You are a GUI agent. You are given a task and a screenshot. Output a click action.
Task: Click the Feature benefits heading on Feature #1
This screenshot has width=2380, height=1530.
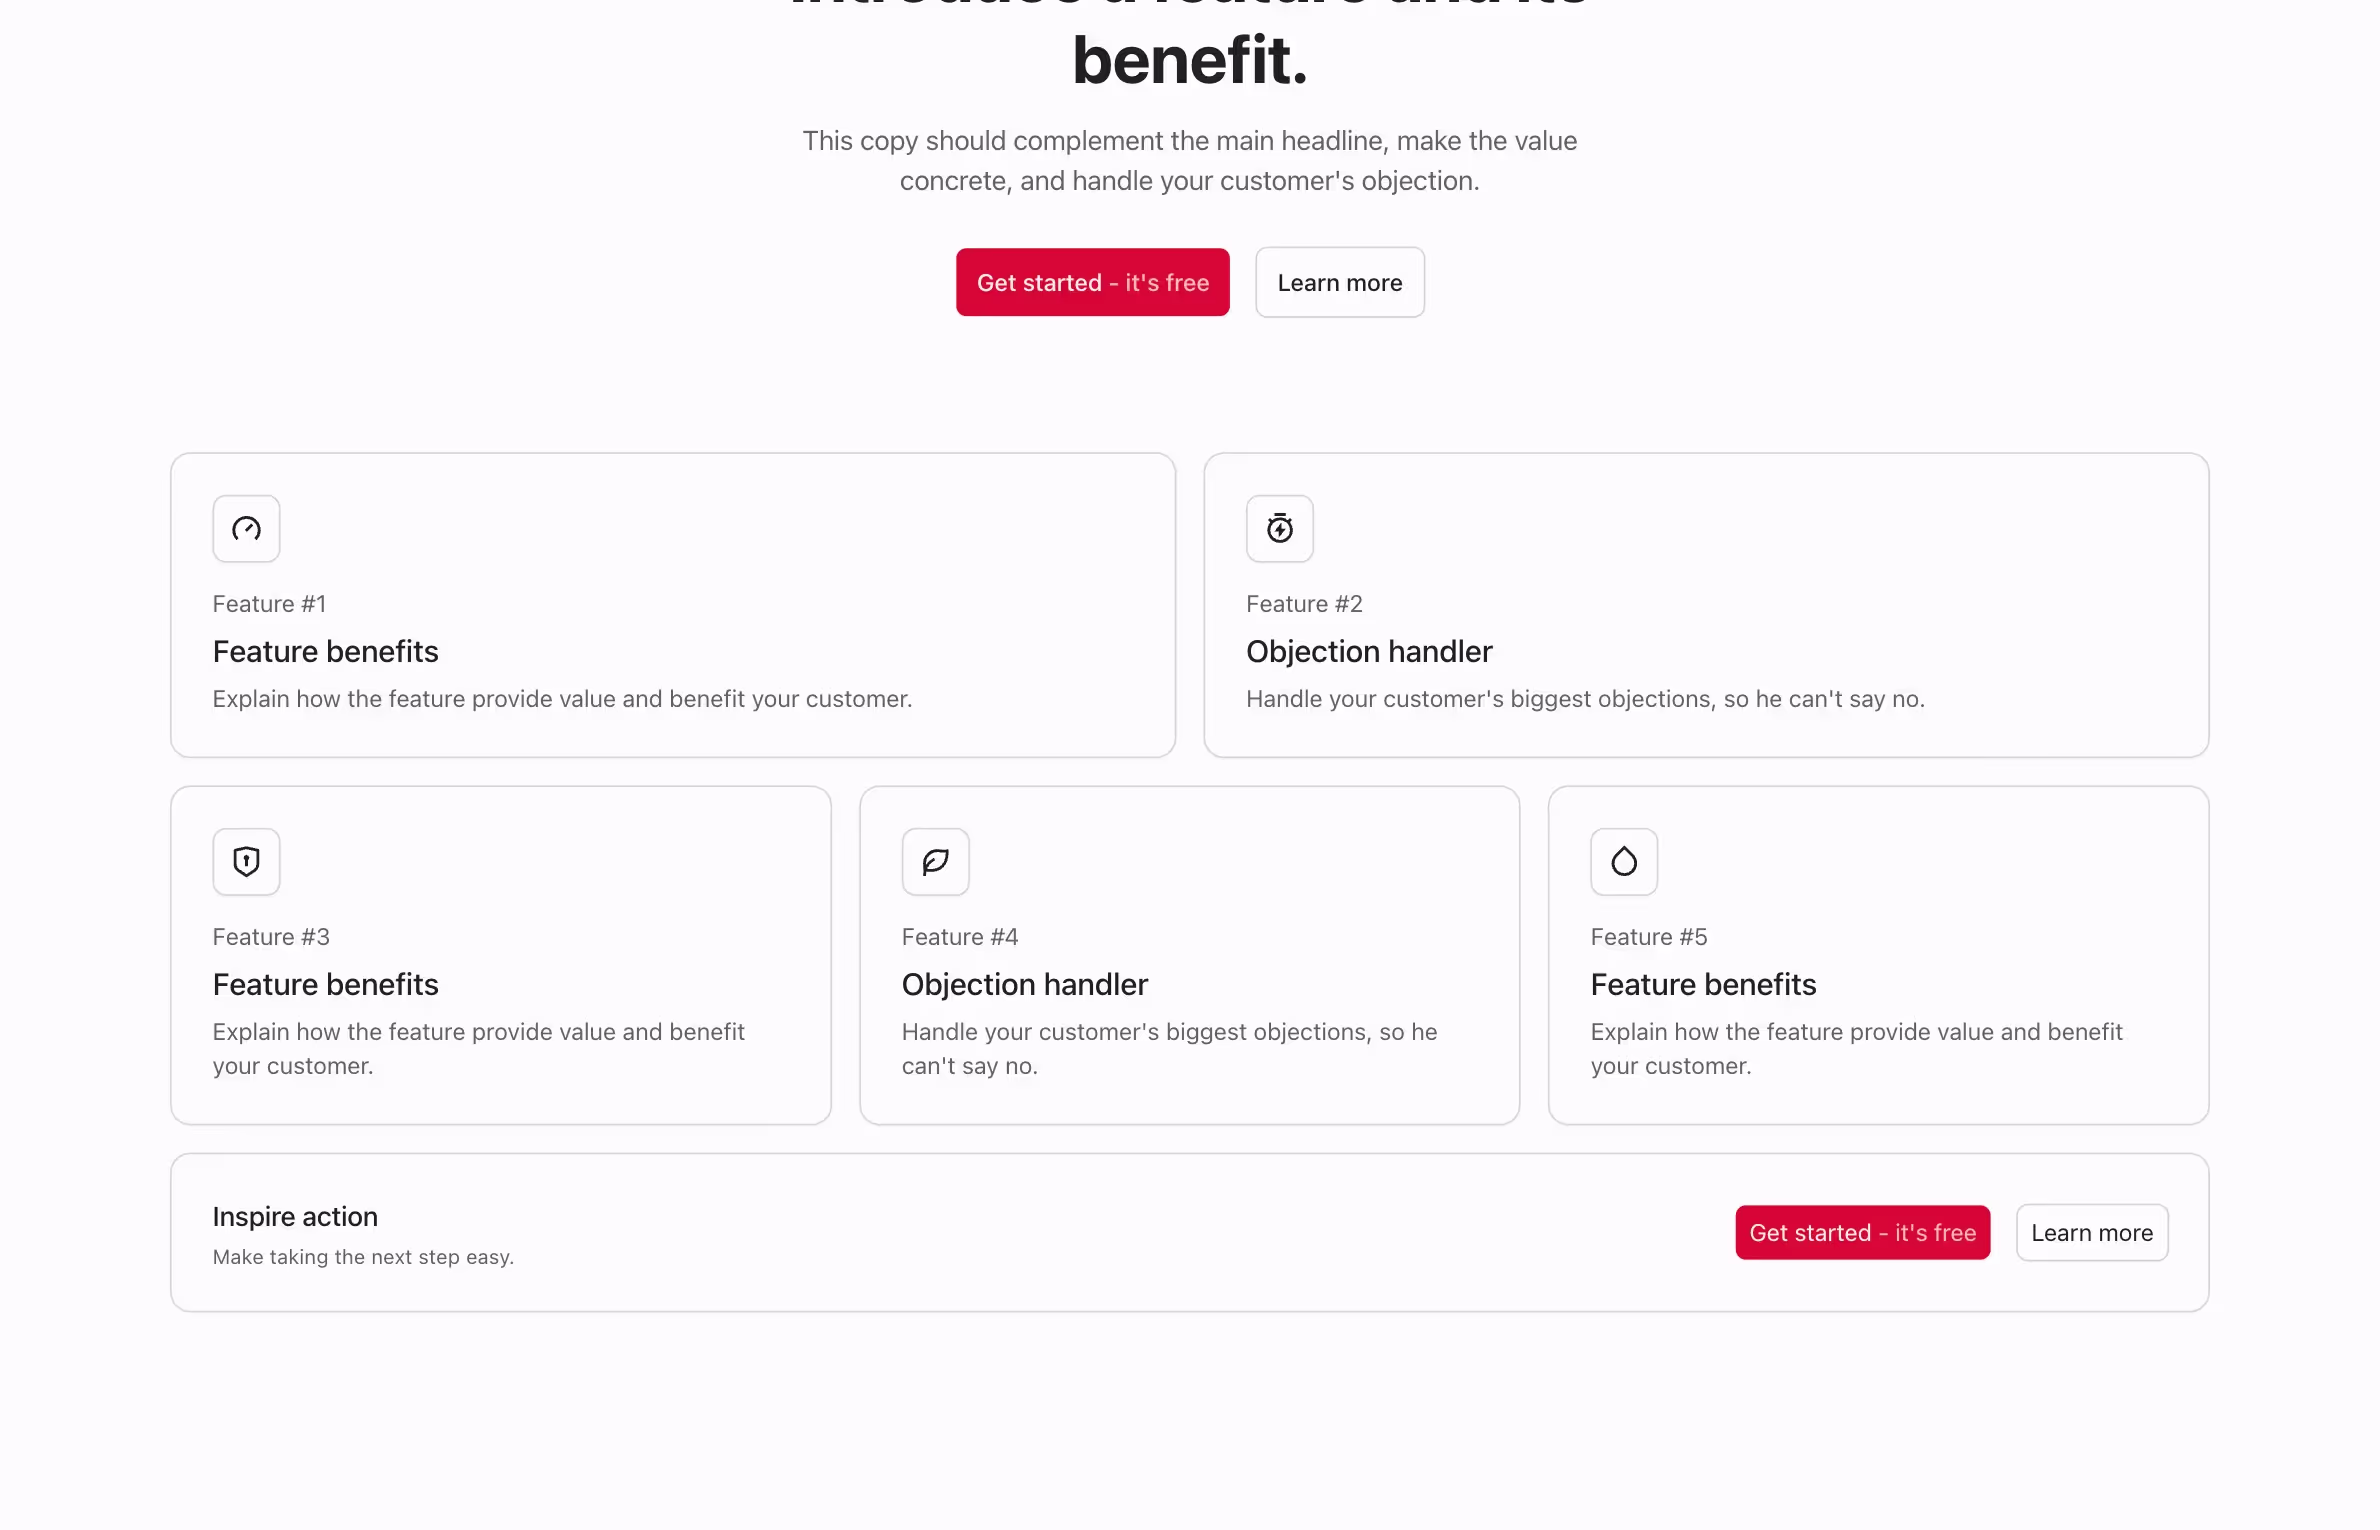325,651
